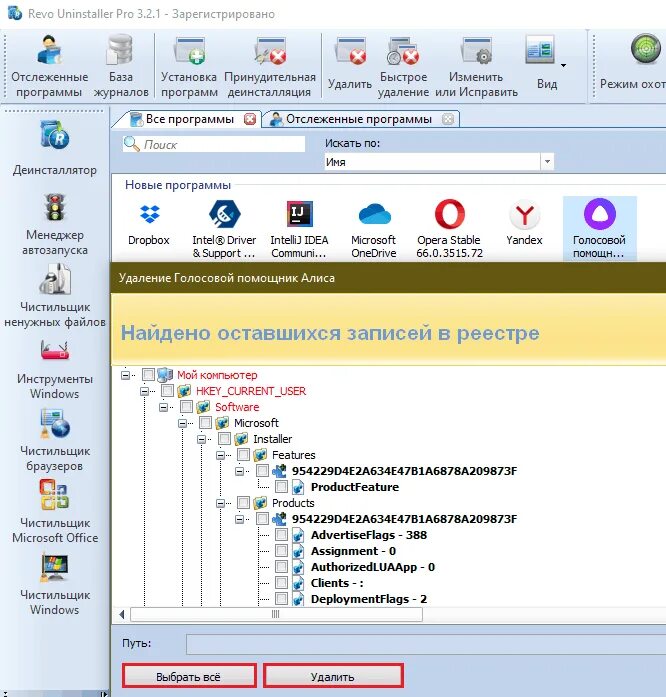Check the ProductFeature value checkbox
The image size is (666, 697).
coord(281,487)
